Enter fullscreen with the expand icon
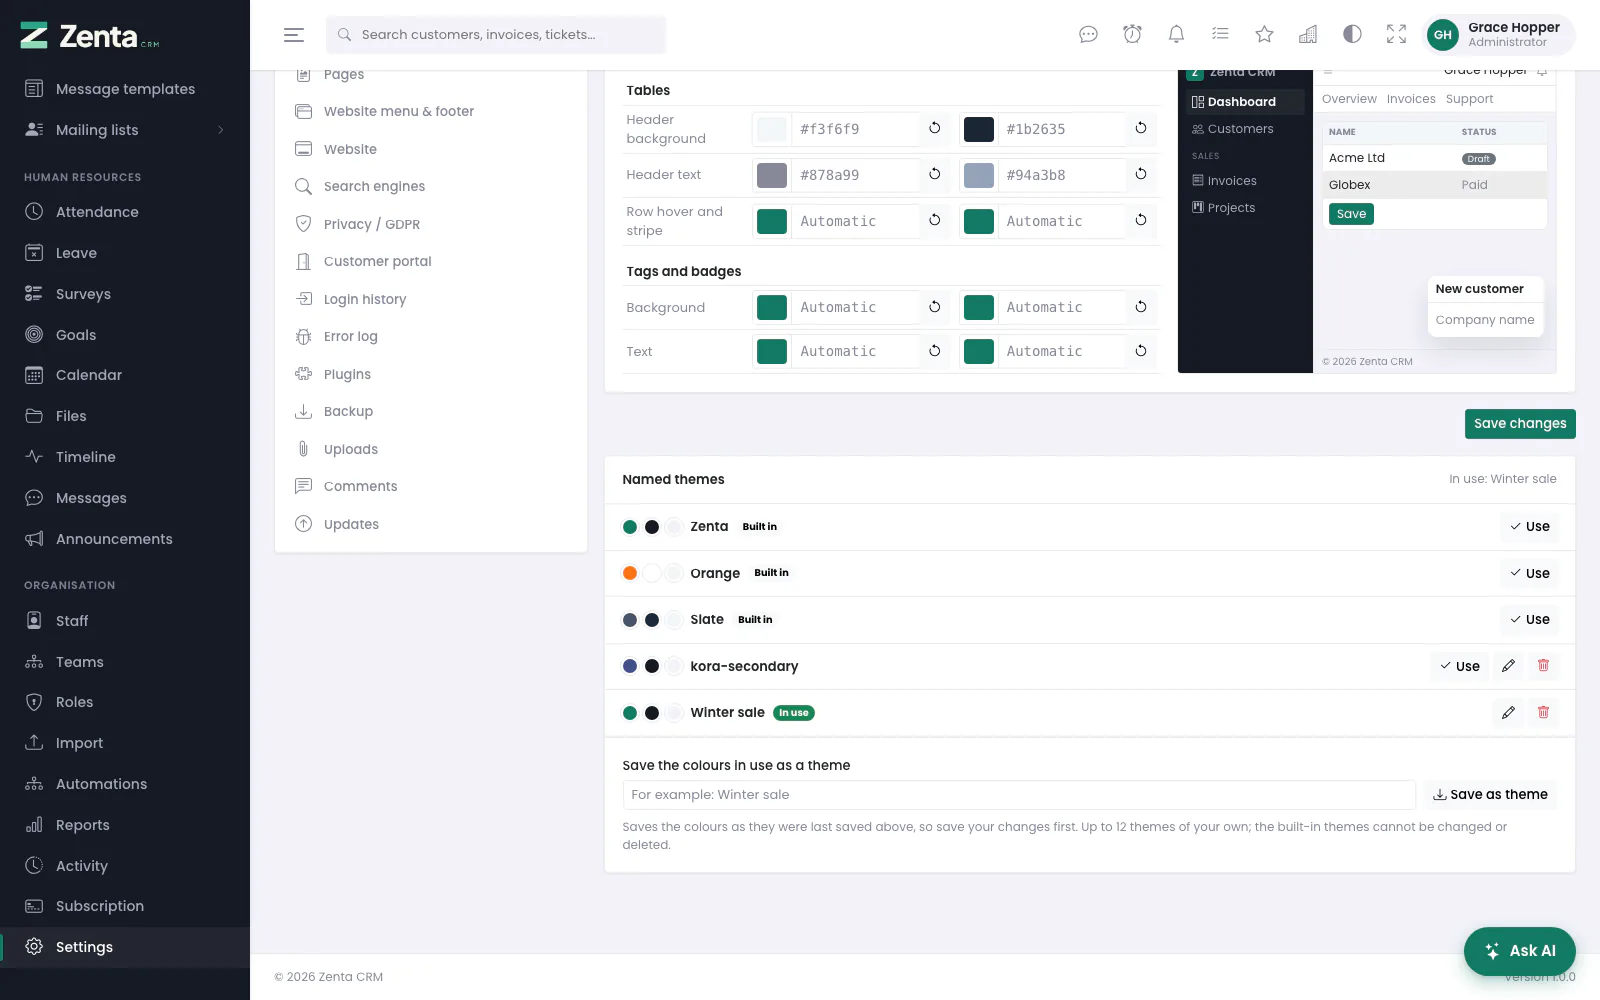1600x1000 pixels. (x=1396, y=35)
